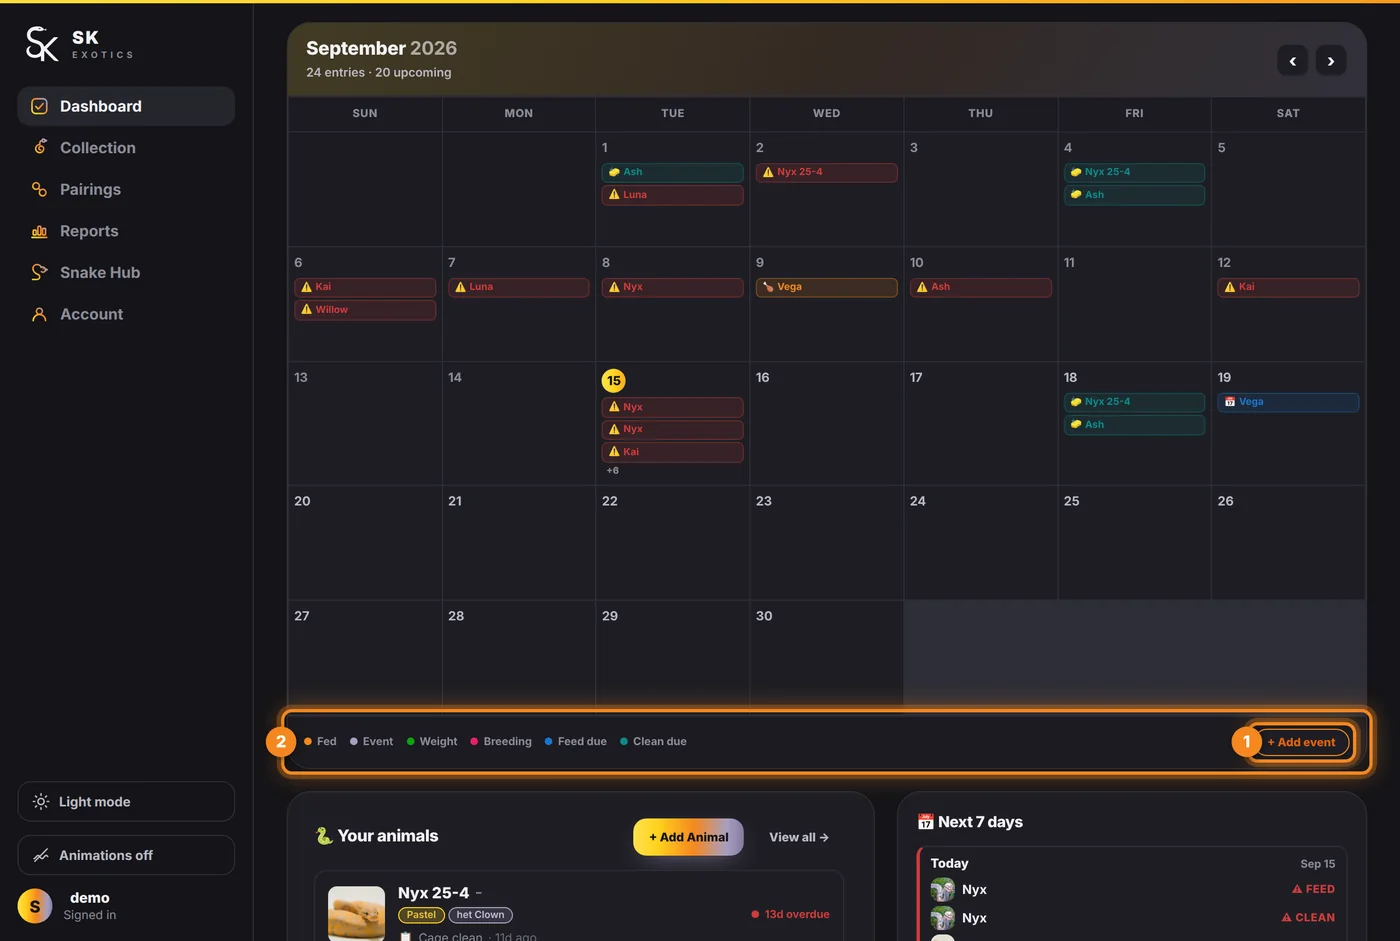
Task: Open the Ash entry on September 1
Action: pyautogui.click(x=672, y=172)
